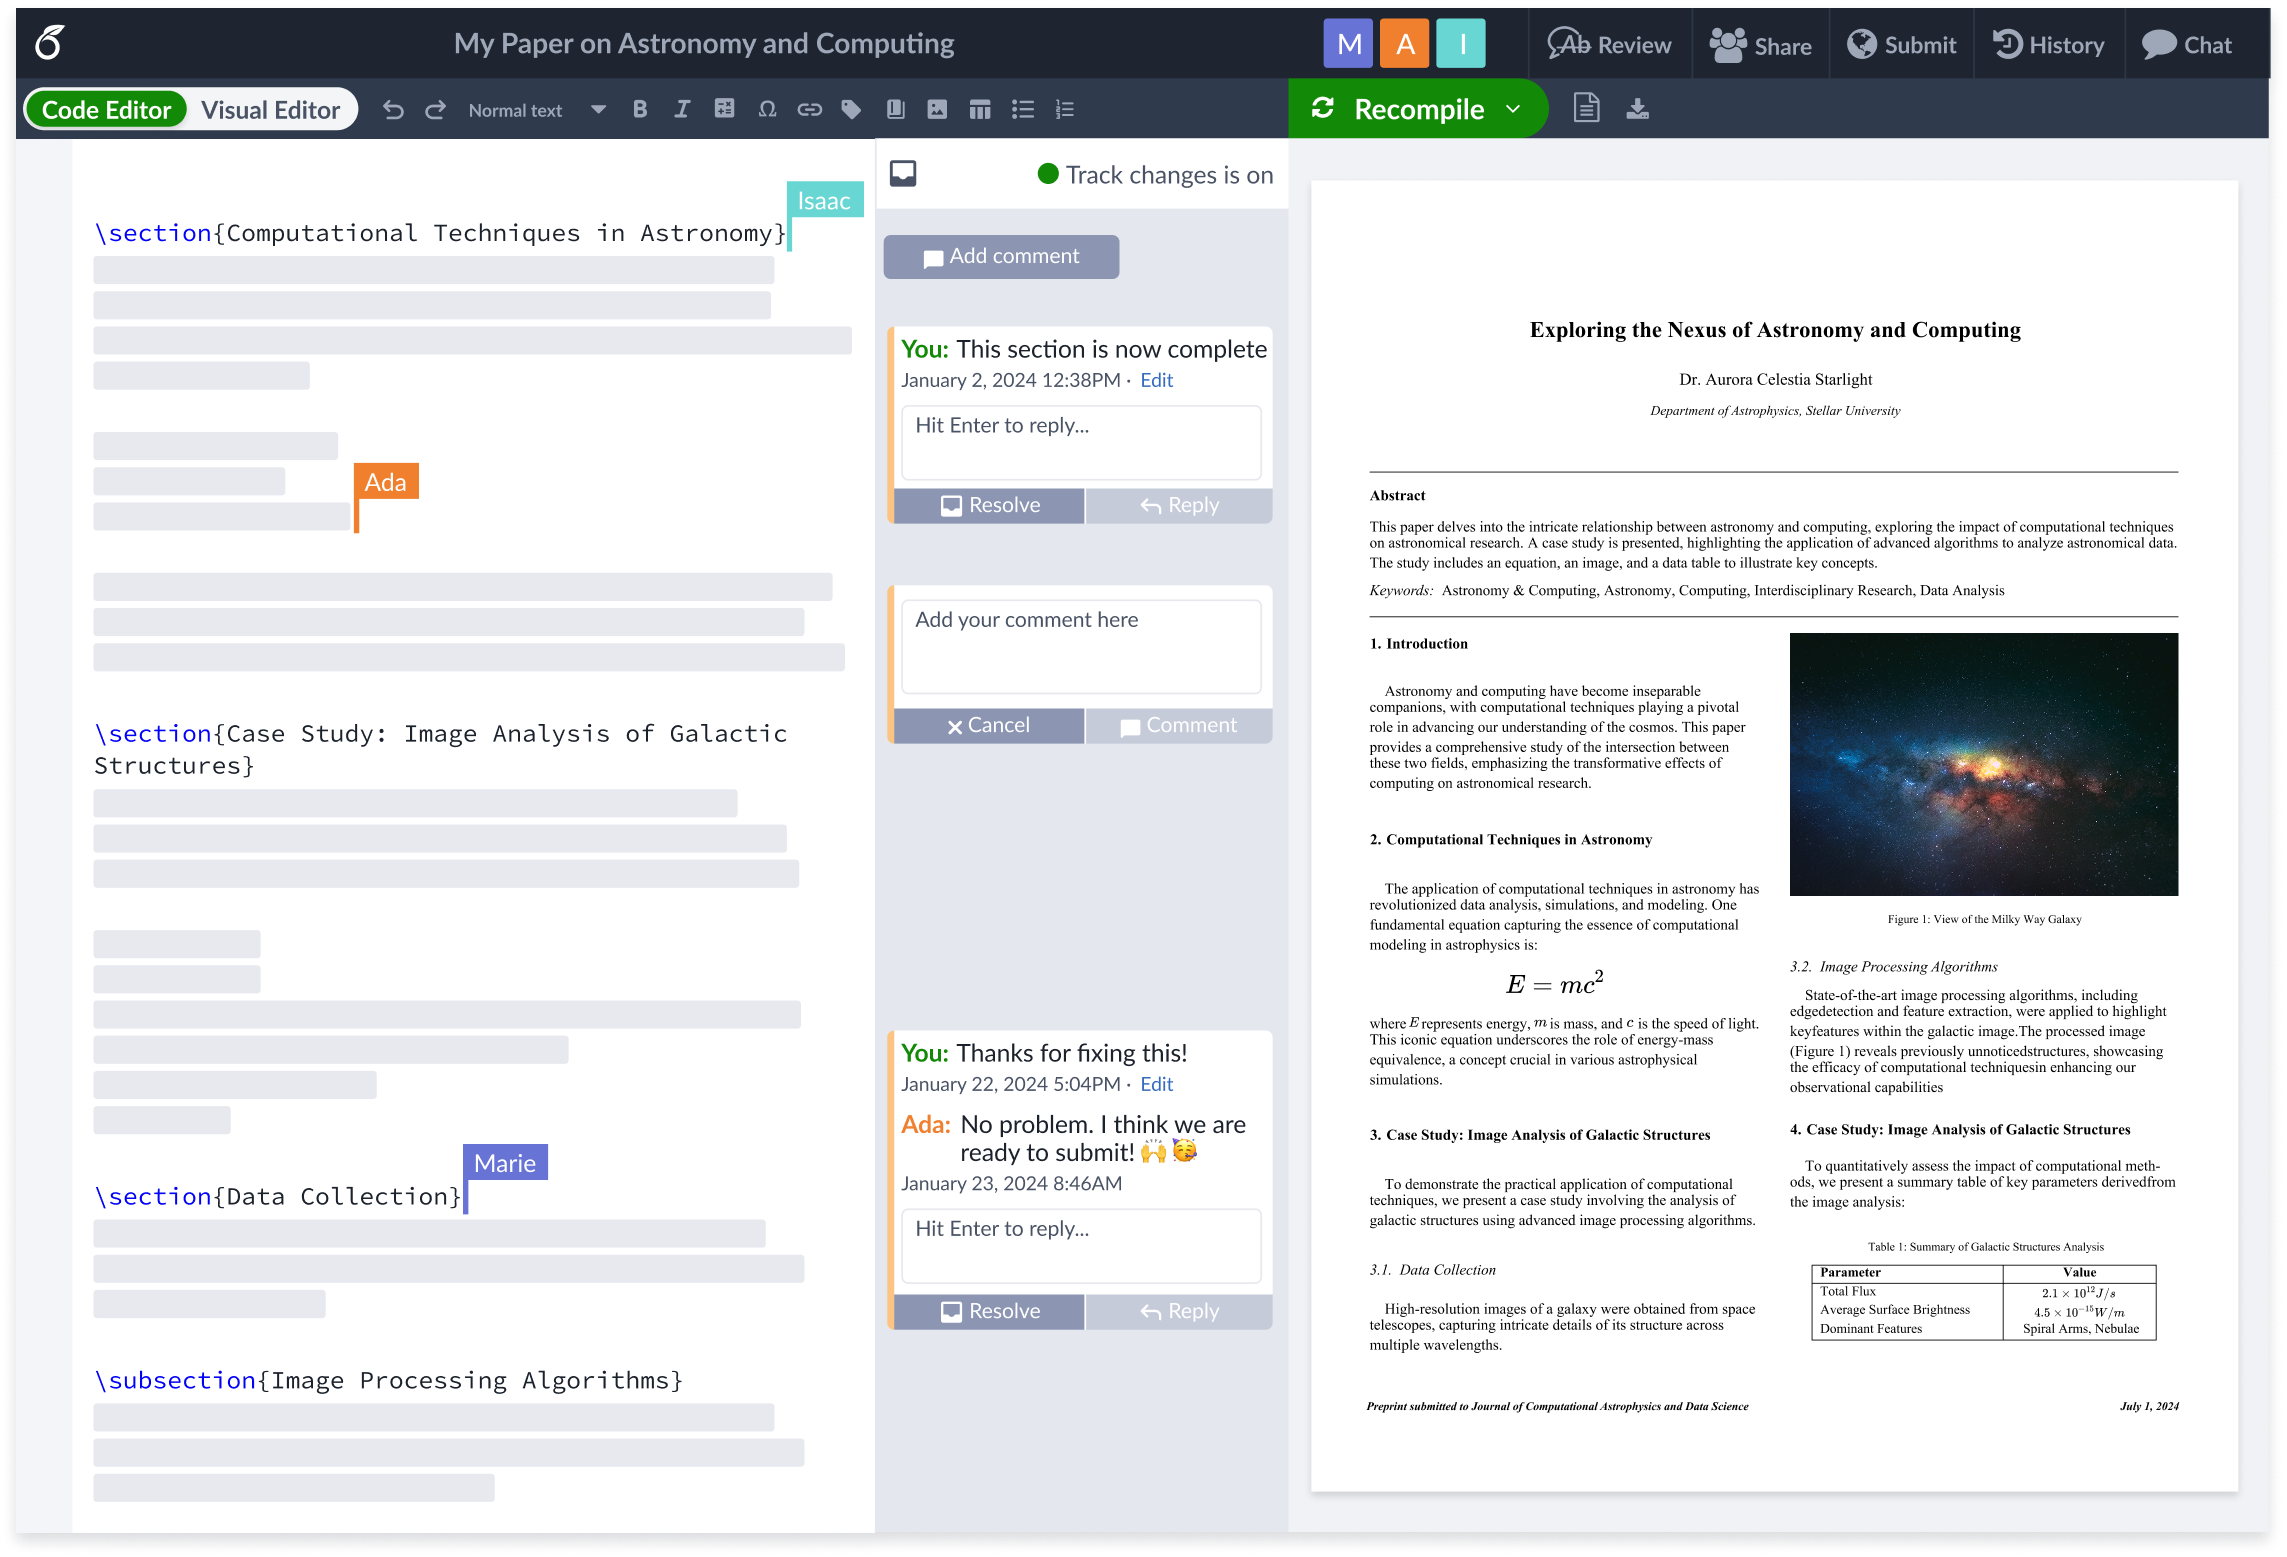The image size is (2287, 1557).
Task: Insert a figure image
Action: 938,109
